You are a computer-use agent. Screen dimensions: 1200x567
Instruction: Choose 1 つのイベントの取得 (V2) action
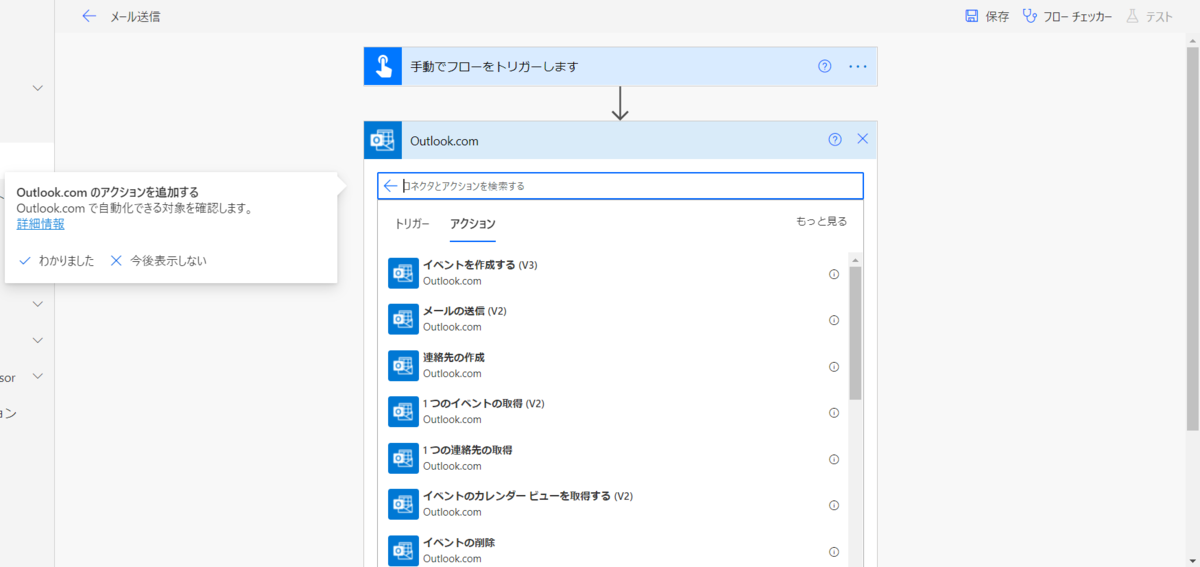[x=613, y=412]
